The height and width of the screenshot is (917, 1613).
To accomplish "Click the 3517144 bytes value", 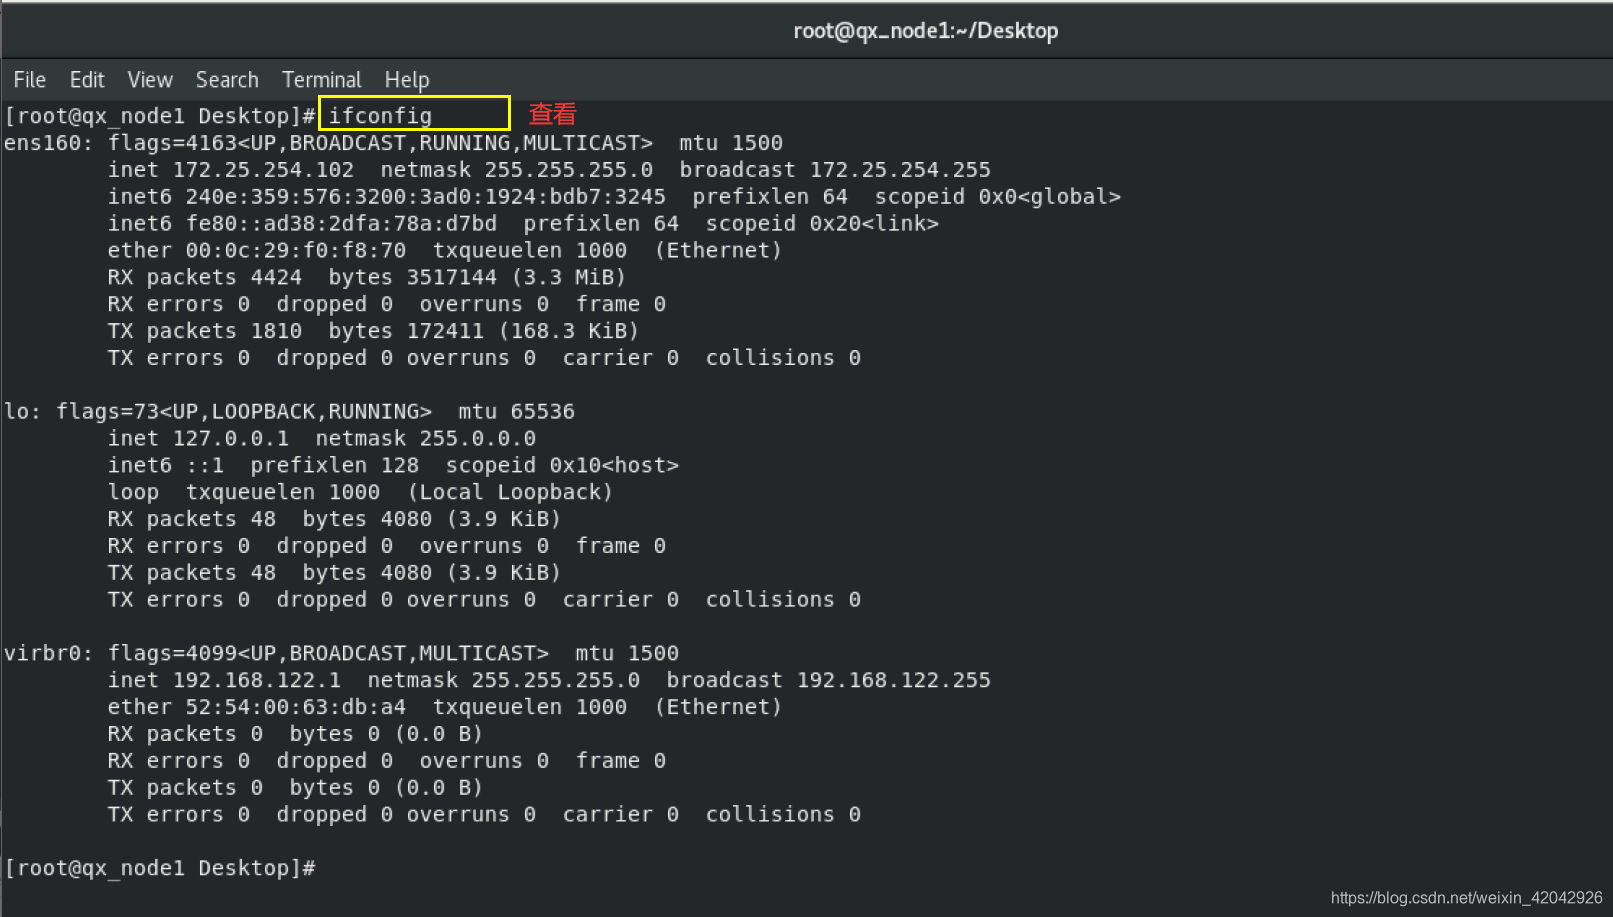I will (452, 278).
